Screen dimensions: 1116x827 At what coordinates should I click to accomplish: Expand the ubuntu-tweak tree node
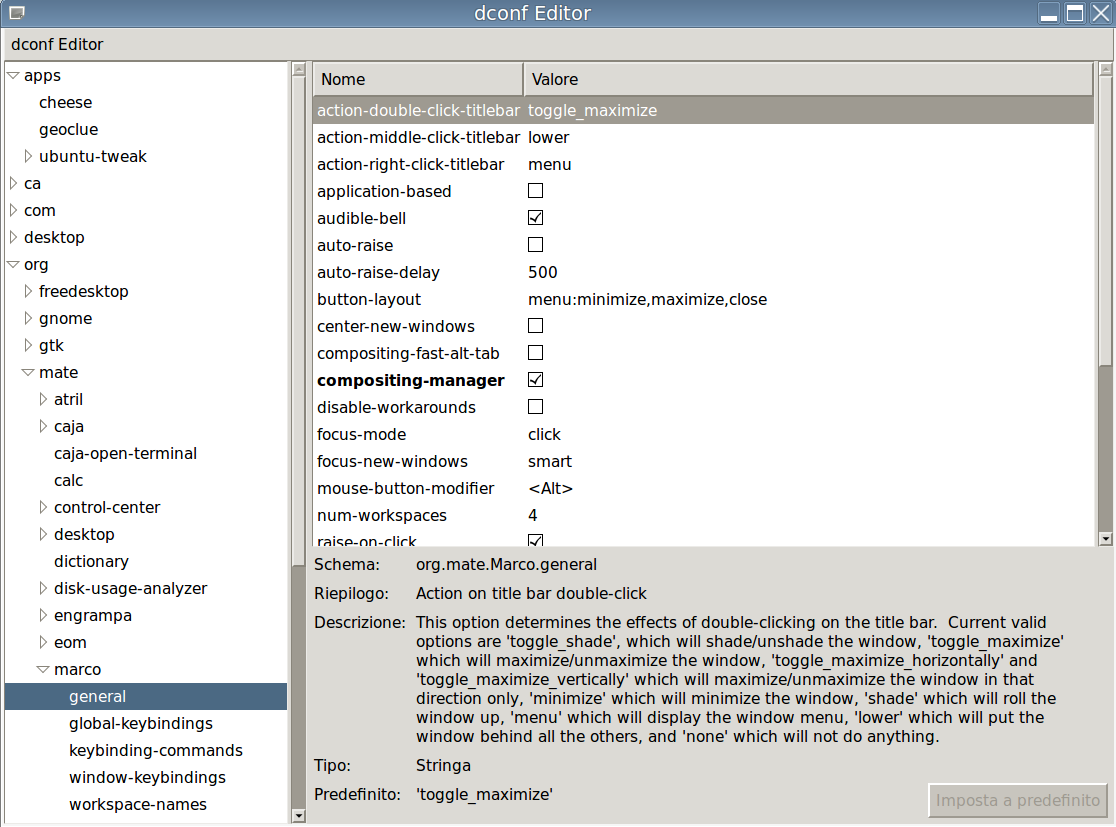(28, 157)
